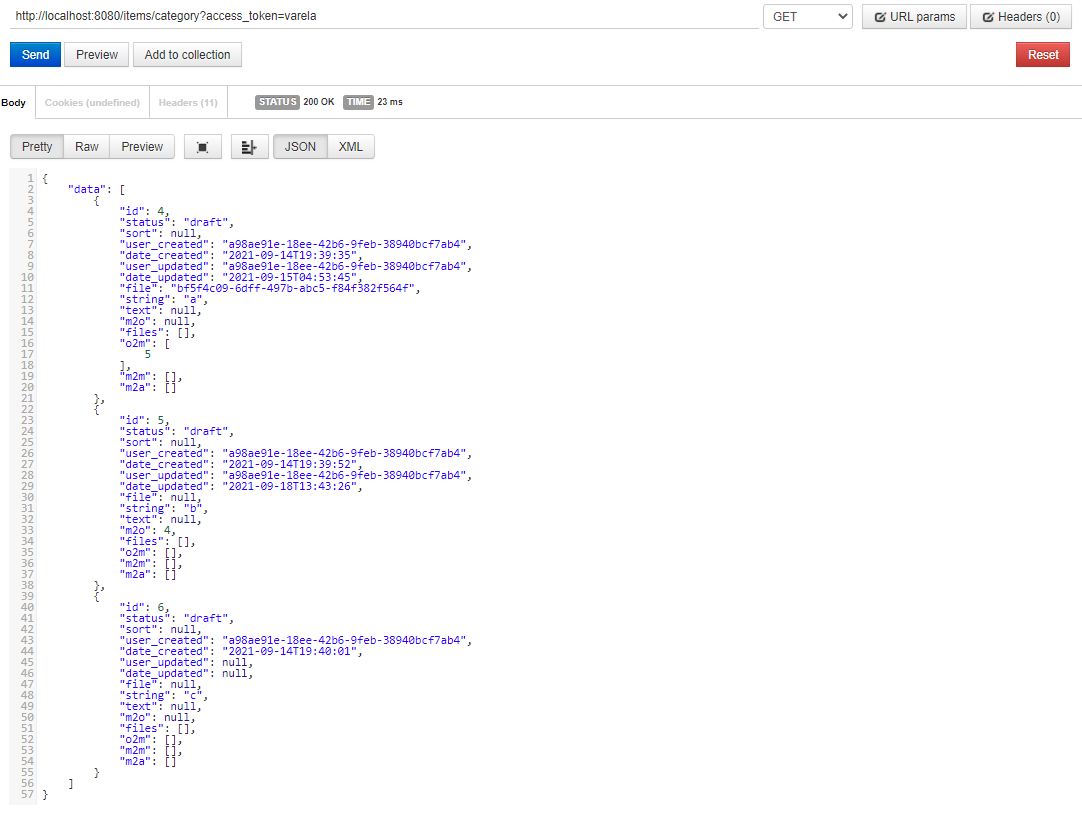Click the Preview button beside Send

click(x=97, y=55)
